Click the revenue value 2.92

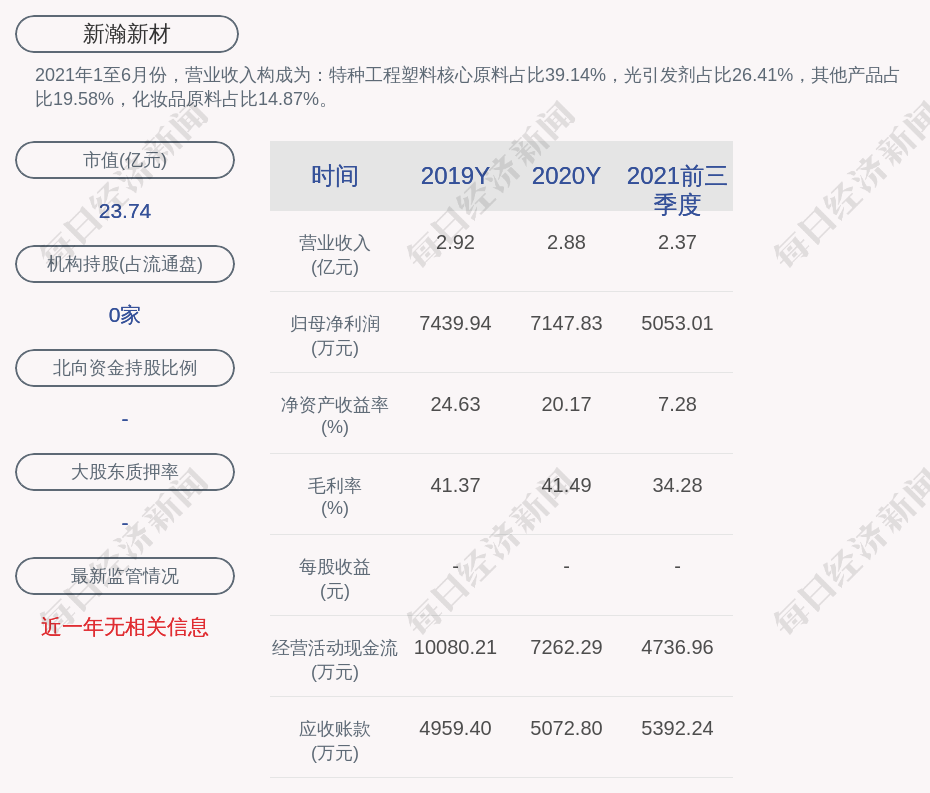pos(455,243)
